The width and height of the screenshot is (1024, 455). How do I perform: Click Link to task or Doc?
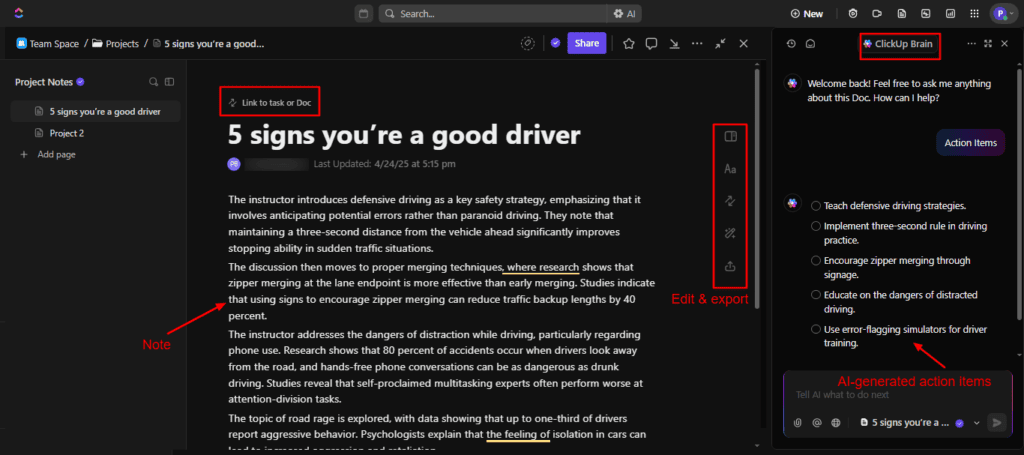point(269,102)
